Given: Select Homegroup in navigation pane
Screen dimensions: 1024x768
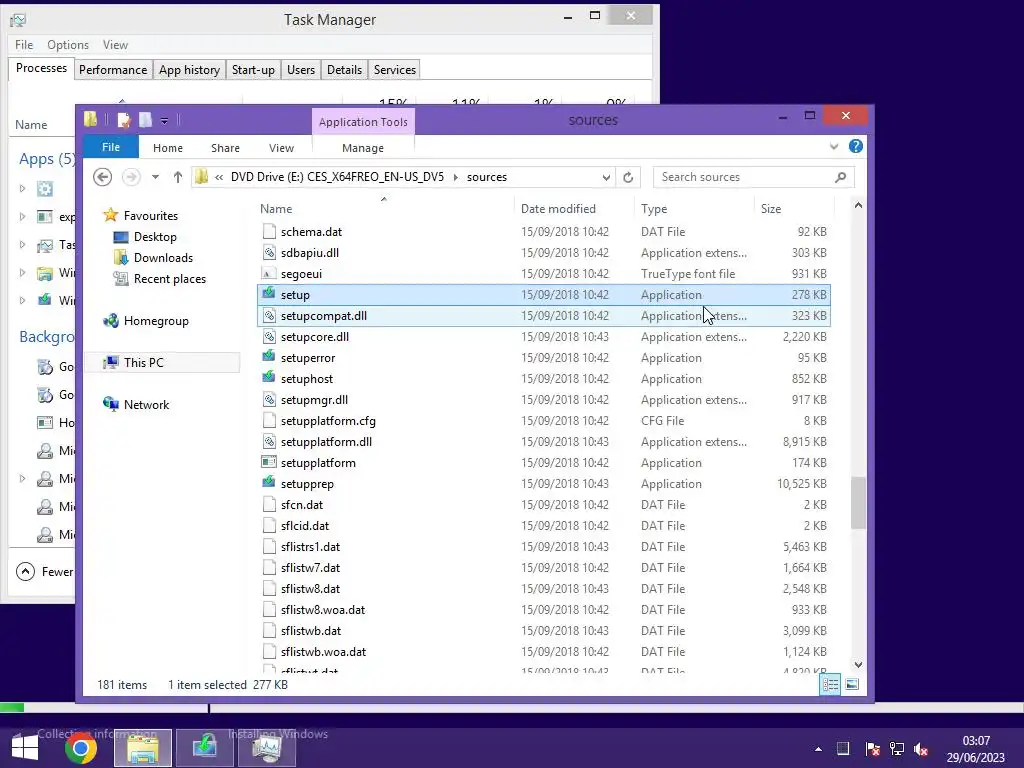Looking at the screenshot, I should (155, 321).
